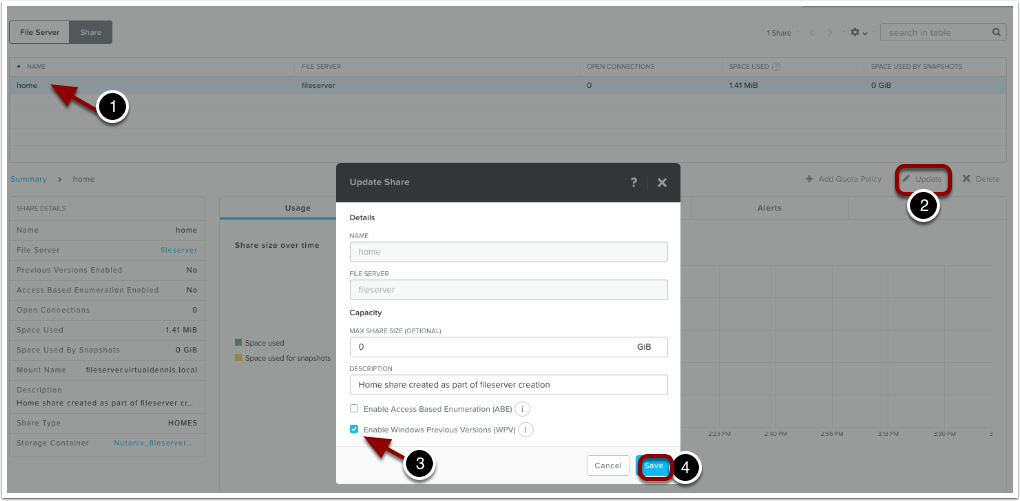Go to previous page arrow in table

coord(812,33)
